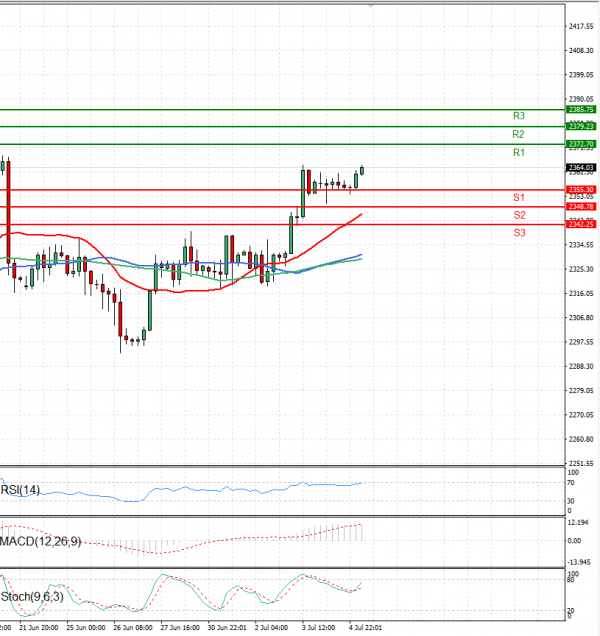
Task: Click the 2316.05 price axis value
Action: [581, 294]
